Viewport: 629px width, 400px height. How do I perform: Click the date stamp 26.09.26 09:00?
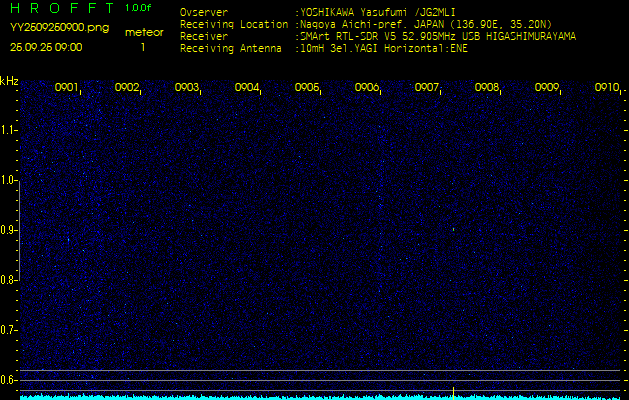point(46,47)
